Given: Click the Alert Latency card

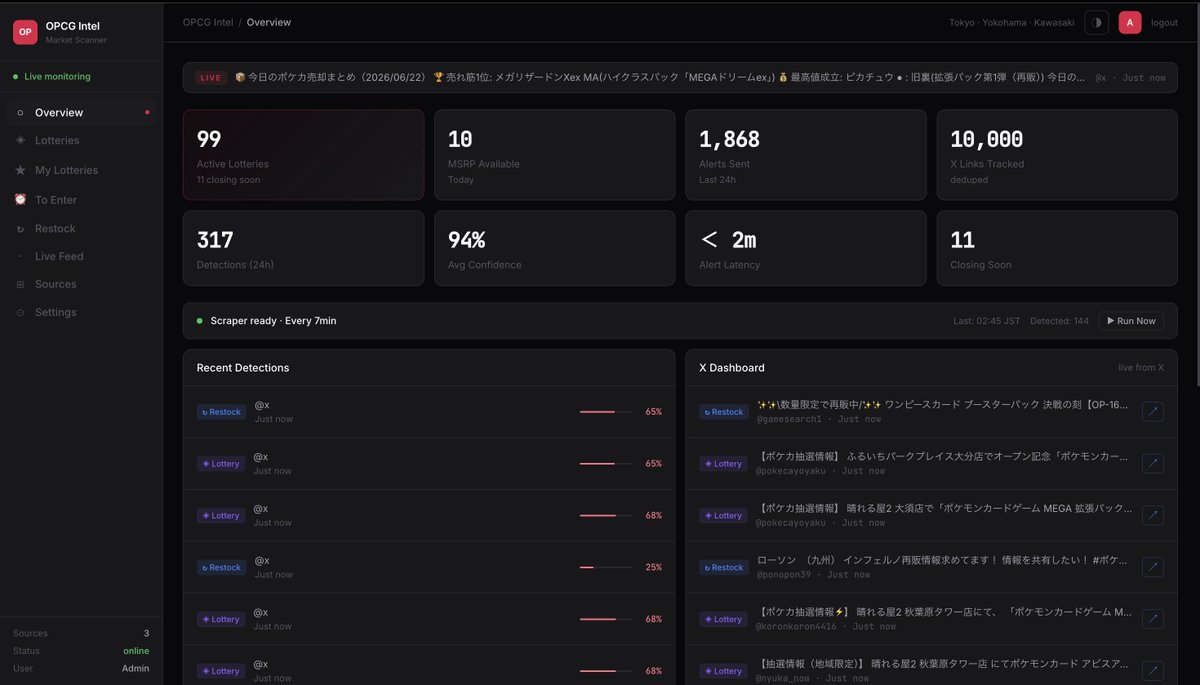Looking at the screenshot, I should point(806,248).
